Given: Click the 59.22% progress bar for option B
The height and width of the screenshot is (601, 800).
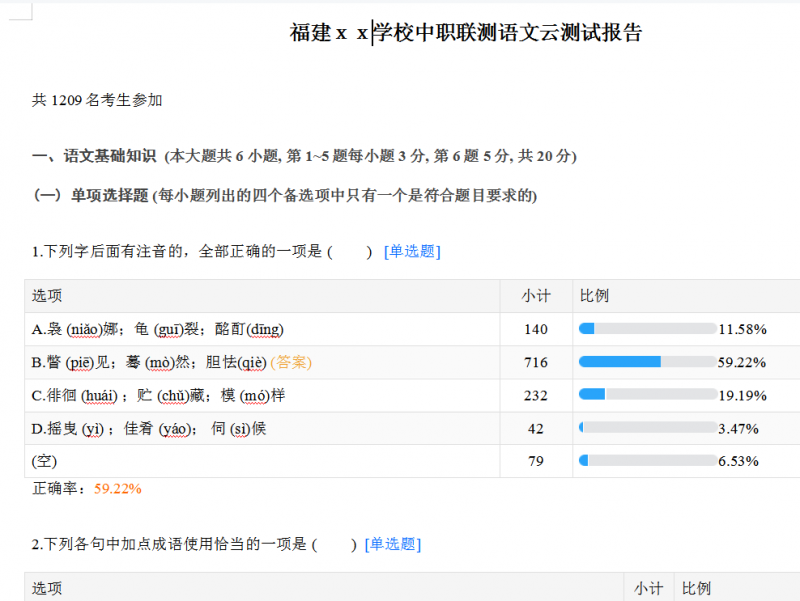Looking at the screenshot, I should pos(646,362).
